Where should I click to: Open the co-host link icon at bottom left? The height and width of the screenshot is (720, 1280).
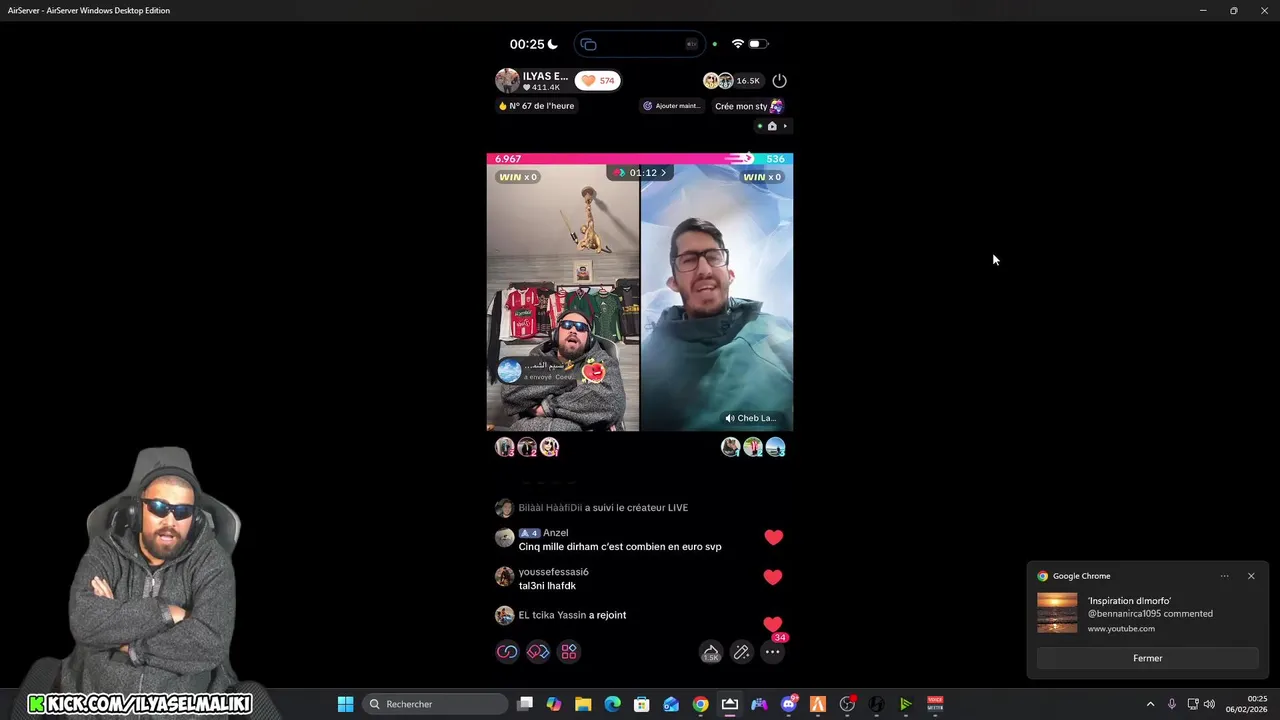coord(507,652)
